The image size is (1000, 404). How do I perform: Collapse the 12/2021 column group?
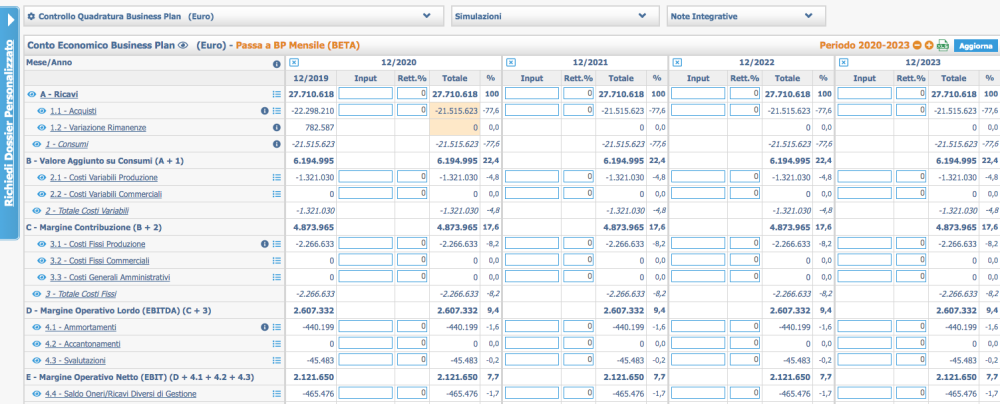(510, 63)
